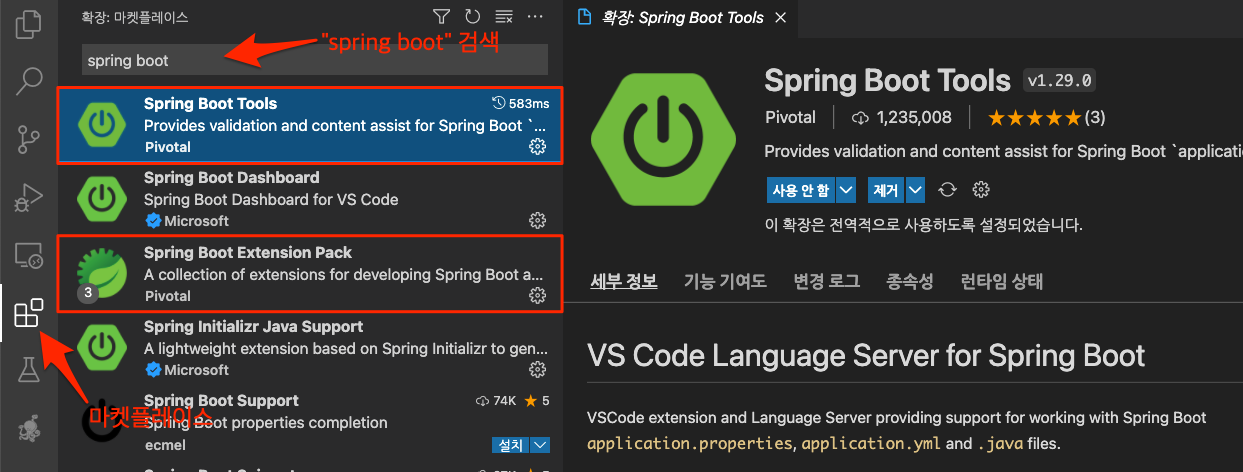Close the Spring Boot Tools editor tab
The image size is (1243, 472).
[781, 18]
